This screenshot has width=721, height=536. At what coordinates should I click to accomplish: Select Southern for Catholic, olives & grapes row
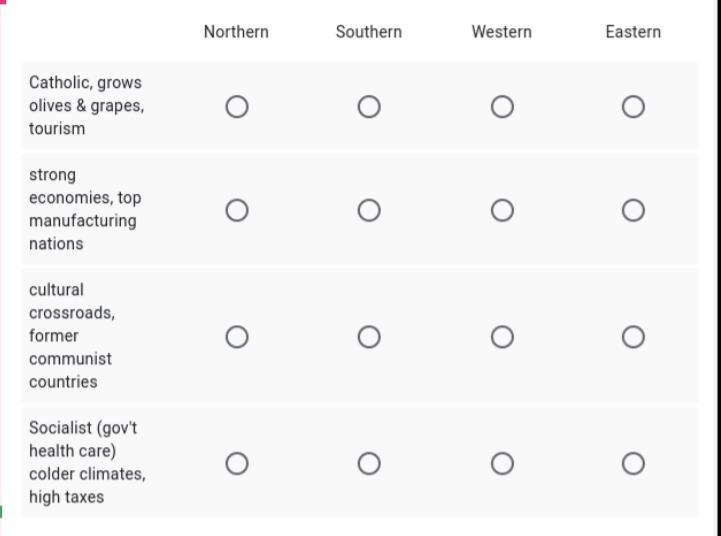tap(369, 107)
